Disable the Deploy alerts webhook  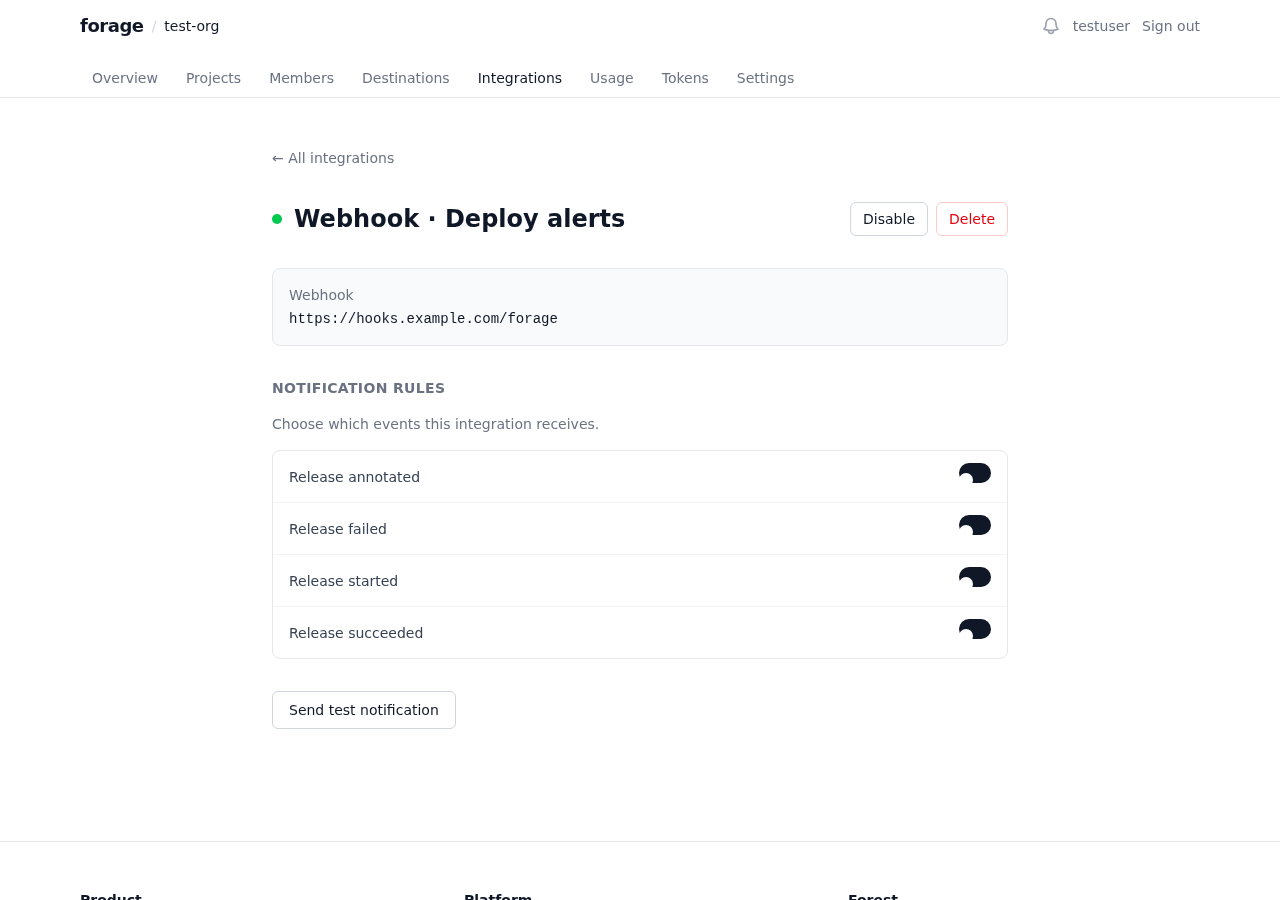(888, 219)
